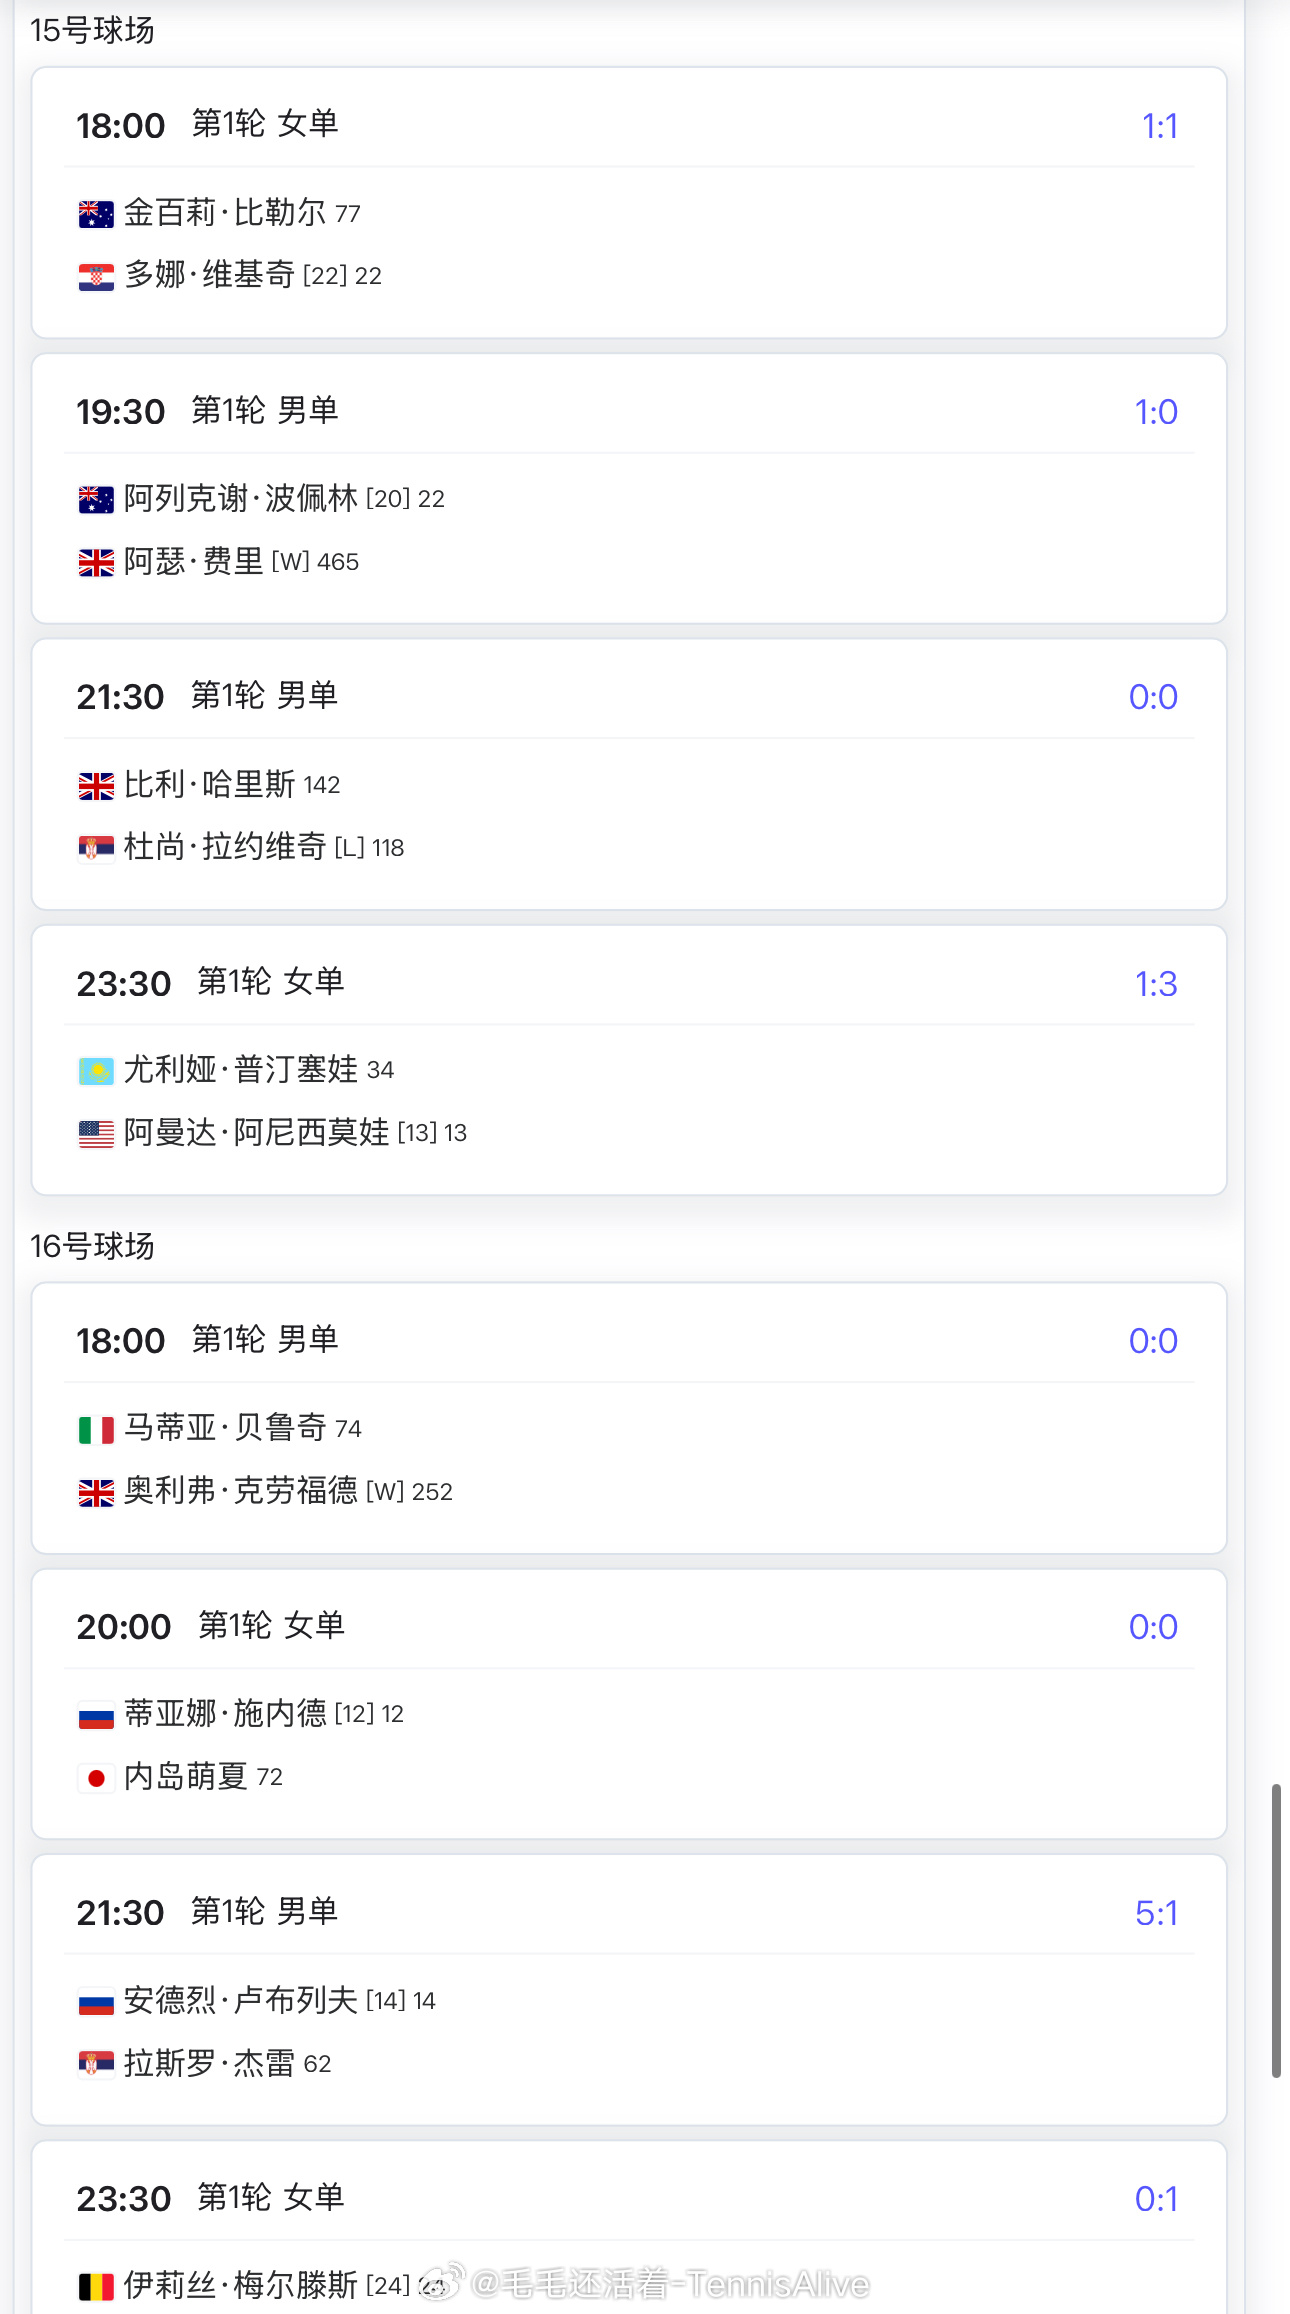
Task: Click the Serbian flag beside 杜尚·拉约维奇
Action: coord(96,849)
